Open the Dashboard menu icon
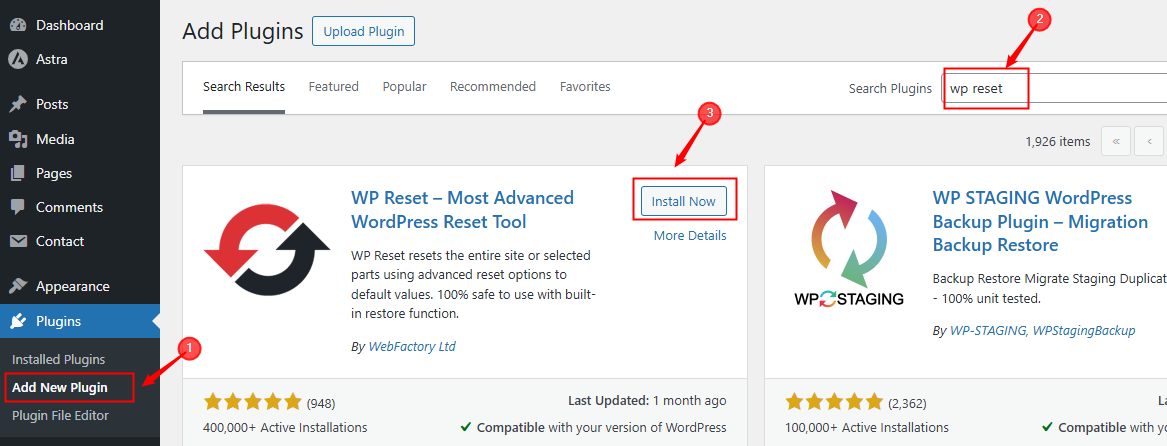The image size is (1167, 446). tap(18, 25)
